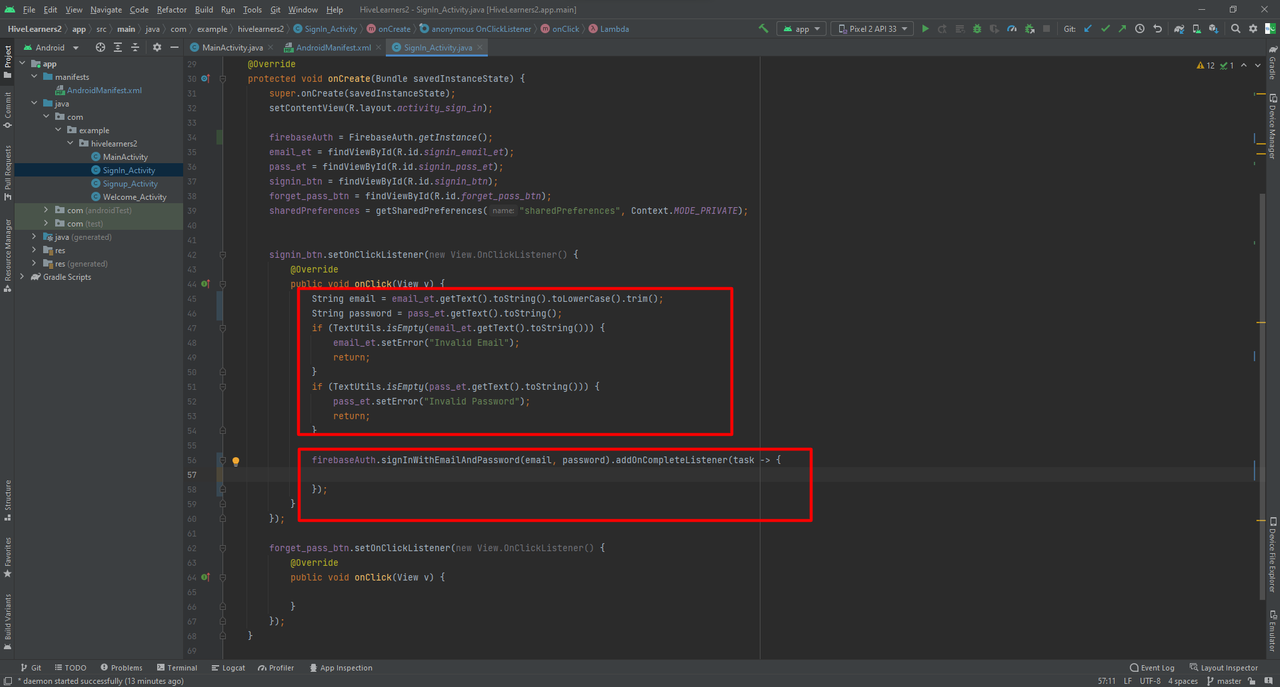The width and height of the screenshot is (1280, 687).
Task: Open the IDE Settings gear in the top toolbar
Action: pos(1253,29)
